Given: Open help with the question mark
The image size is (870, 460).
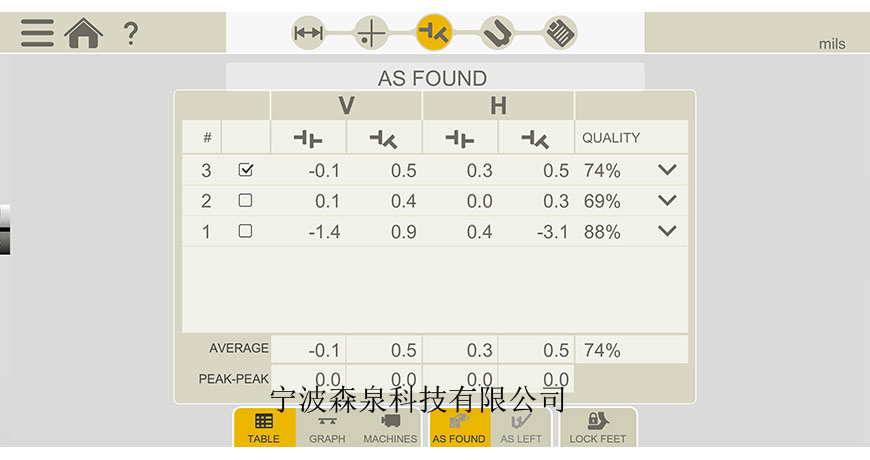Looking at the screenshot, I should click(130, 33).
